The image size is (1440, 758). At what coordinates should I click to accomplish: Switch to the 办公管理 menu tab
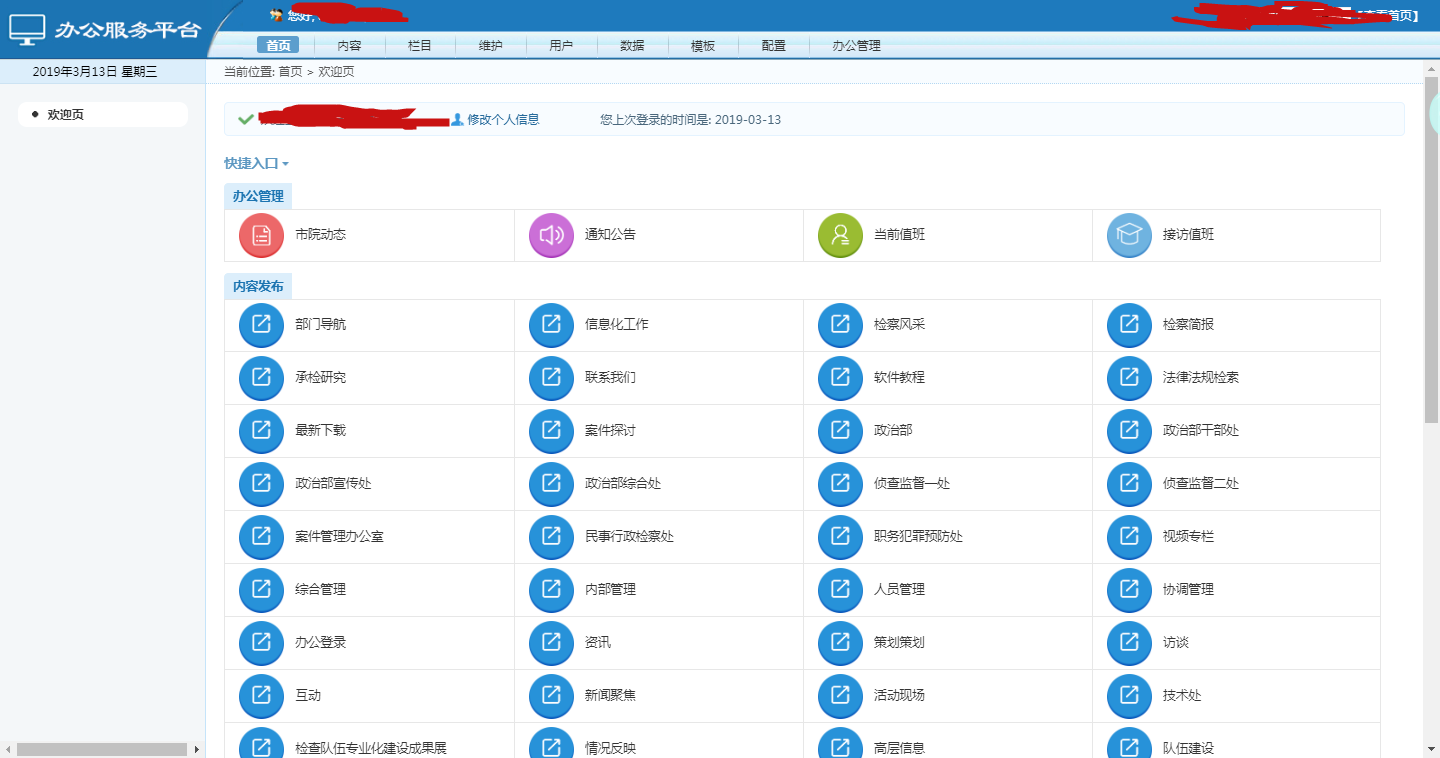point(856,46)
